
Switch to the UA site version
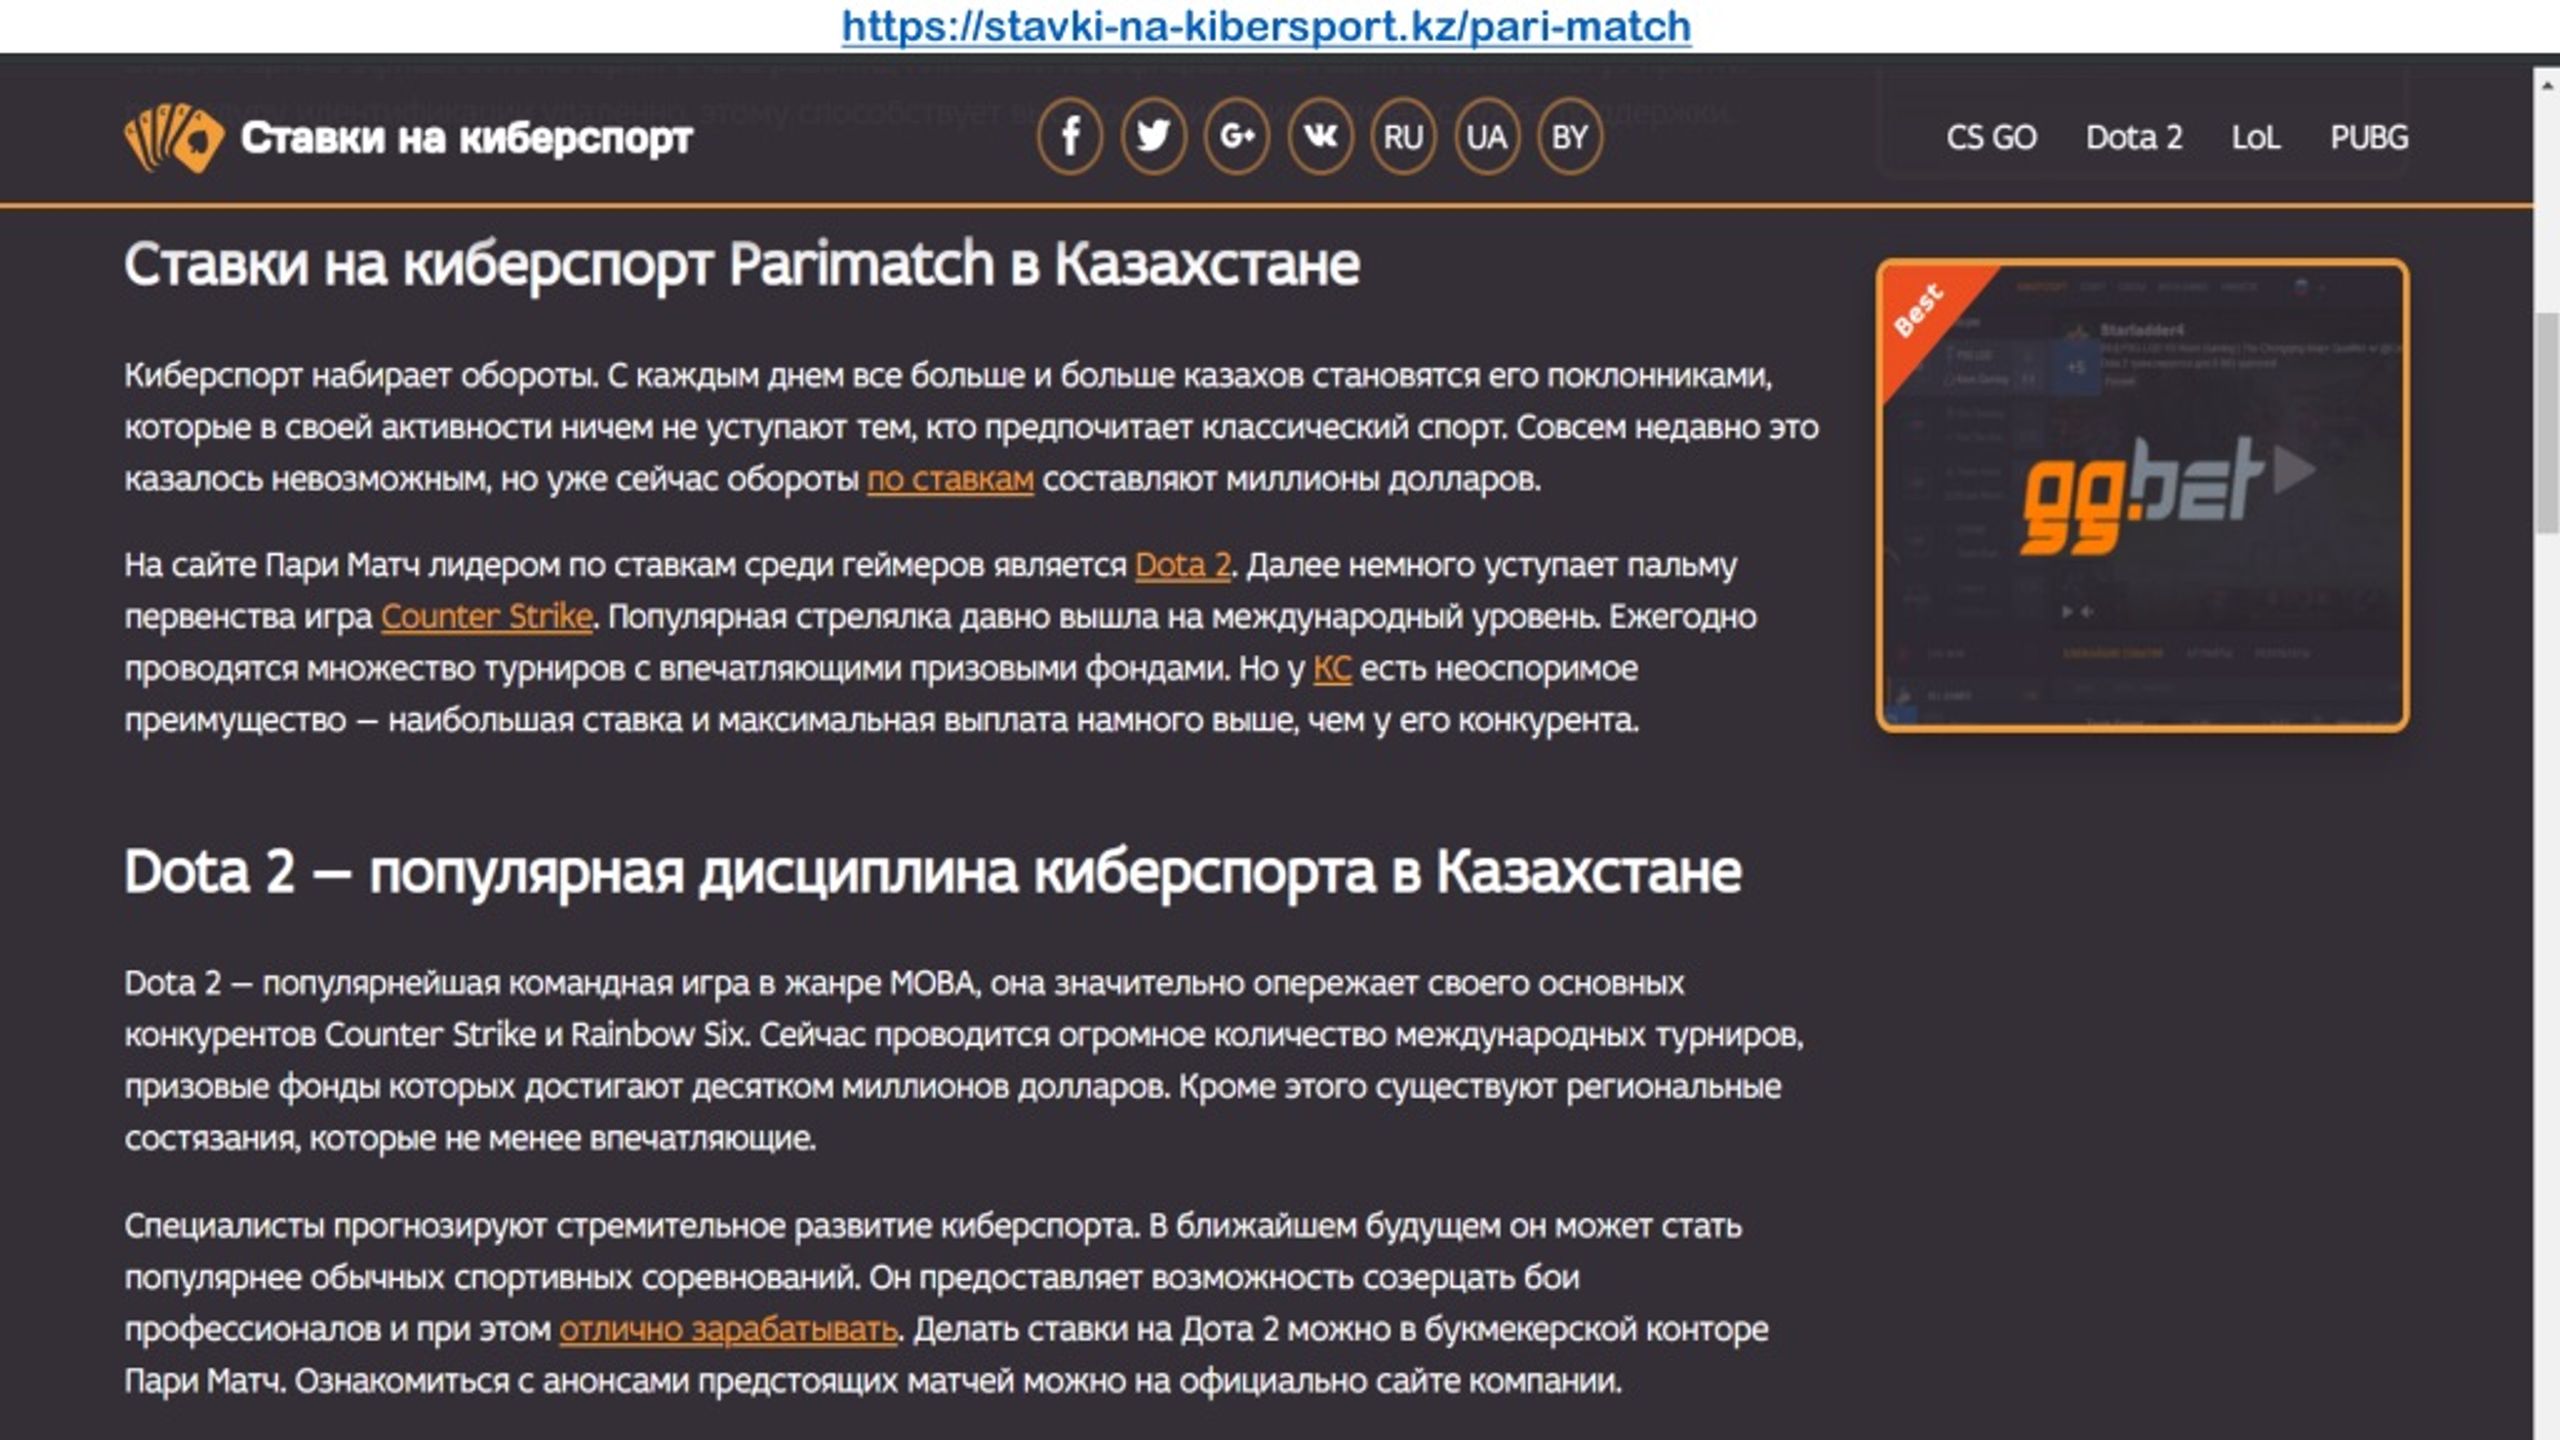pyautogui.click(x=1486, y=136)
